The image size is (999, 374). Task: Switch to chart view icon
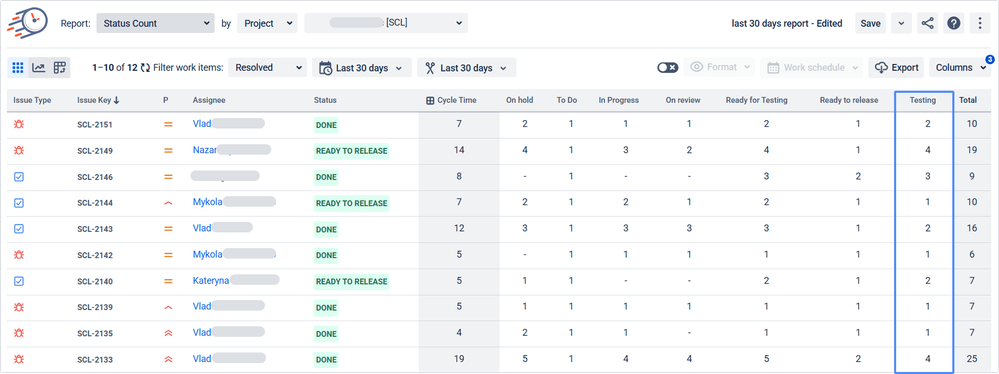tap(39, 68)
